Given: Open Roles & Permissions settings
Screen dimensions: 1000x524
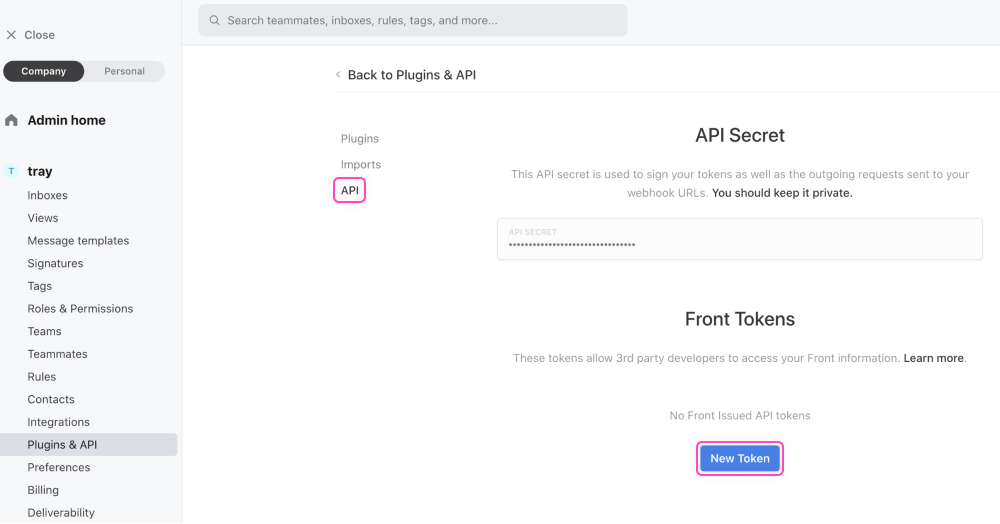Looking at the screenshot, I should (x=80, y=309).
